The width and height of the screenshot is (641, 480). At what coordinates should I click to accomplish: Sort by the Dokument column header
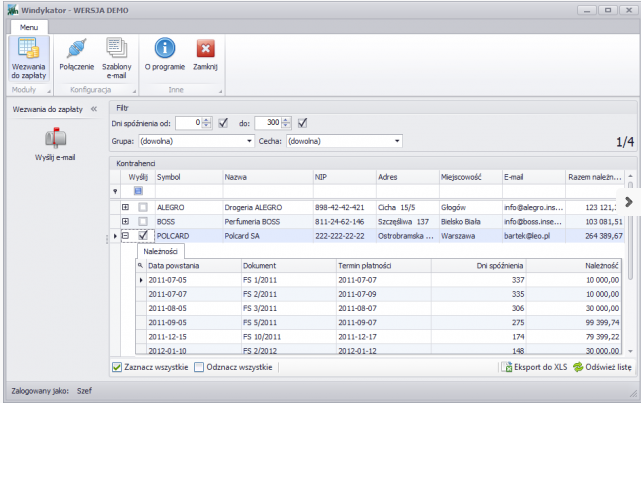pos(289,266)
